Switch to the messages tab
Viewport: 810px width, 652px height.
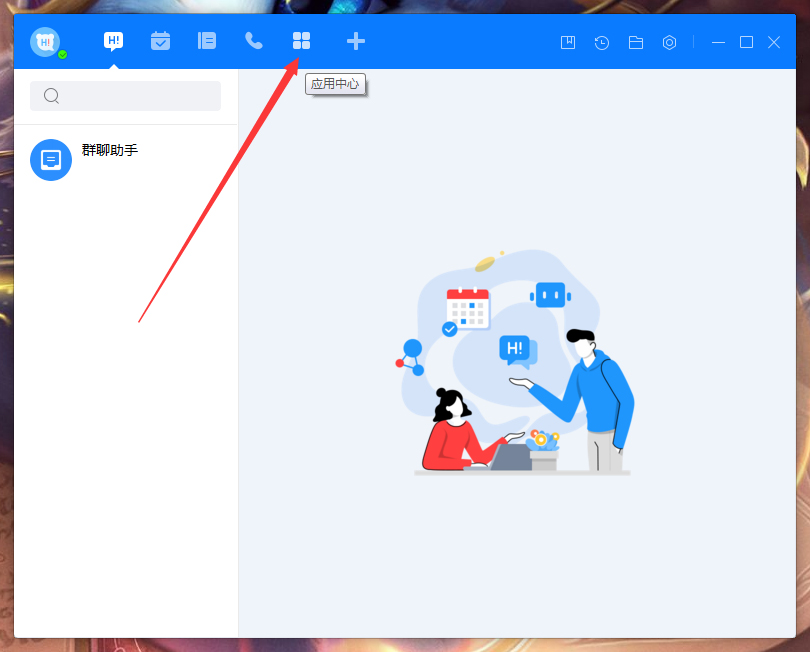[x=113, y=42]
